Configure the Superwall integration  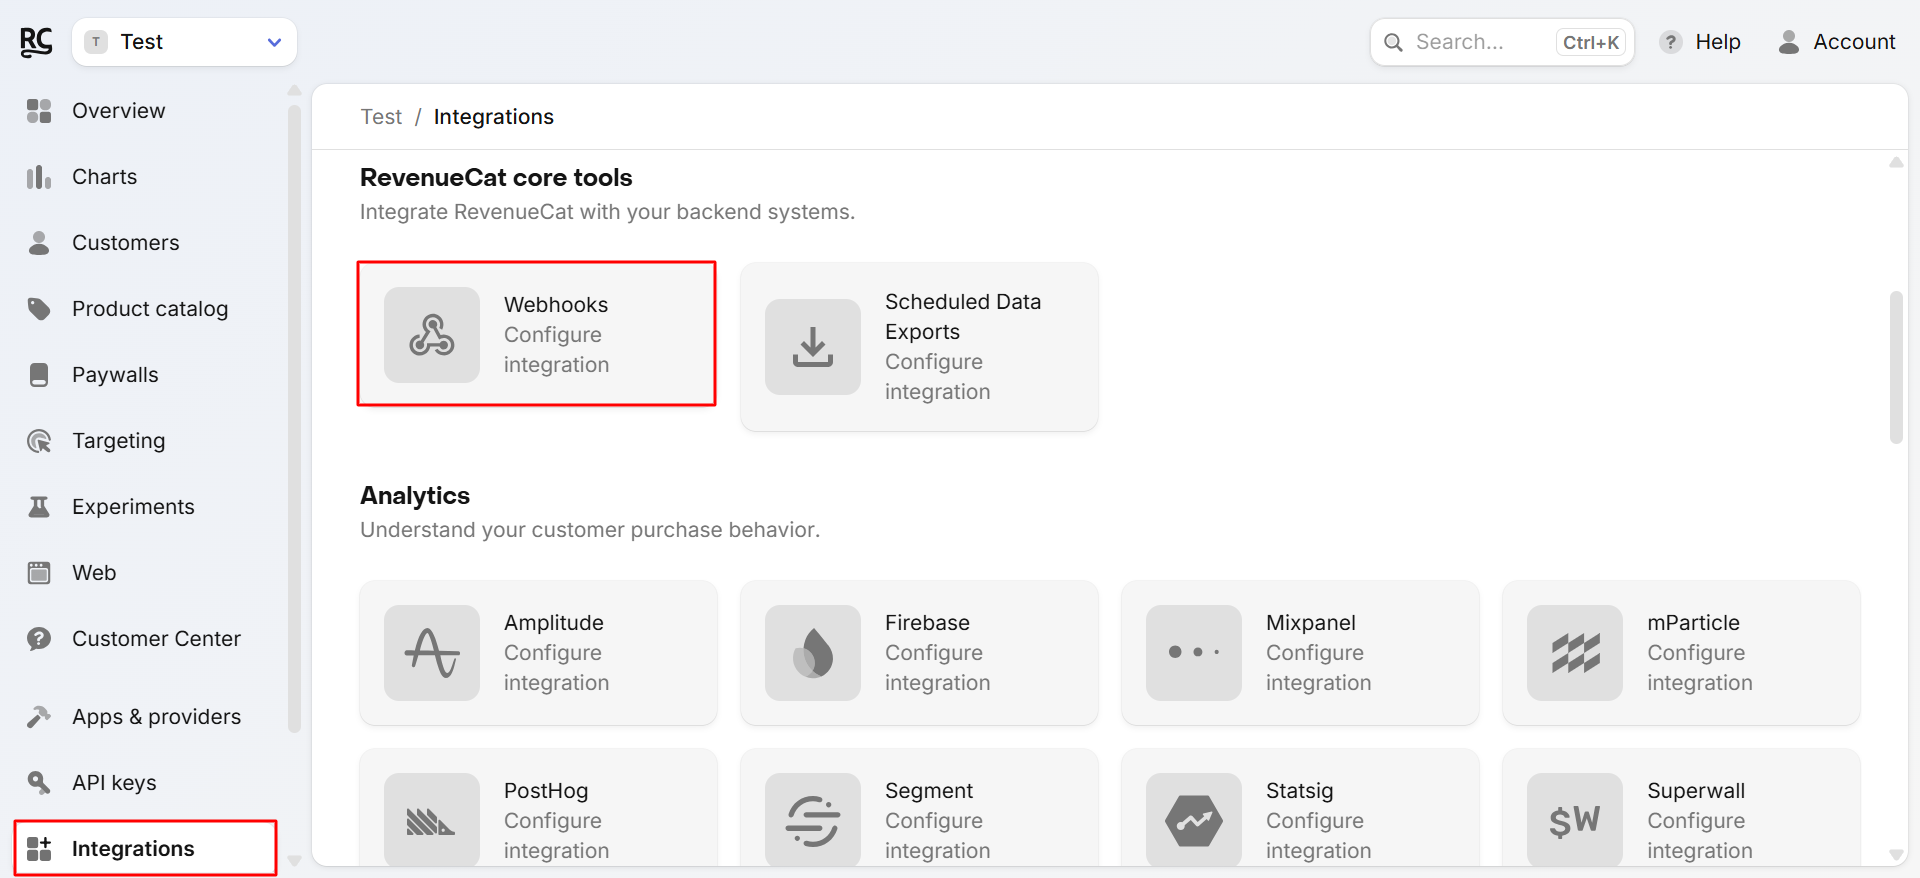(1681, 808)
